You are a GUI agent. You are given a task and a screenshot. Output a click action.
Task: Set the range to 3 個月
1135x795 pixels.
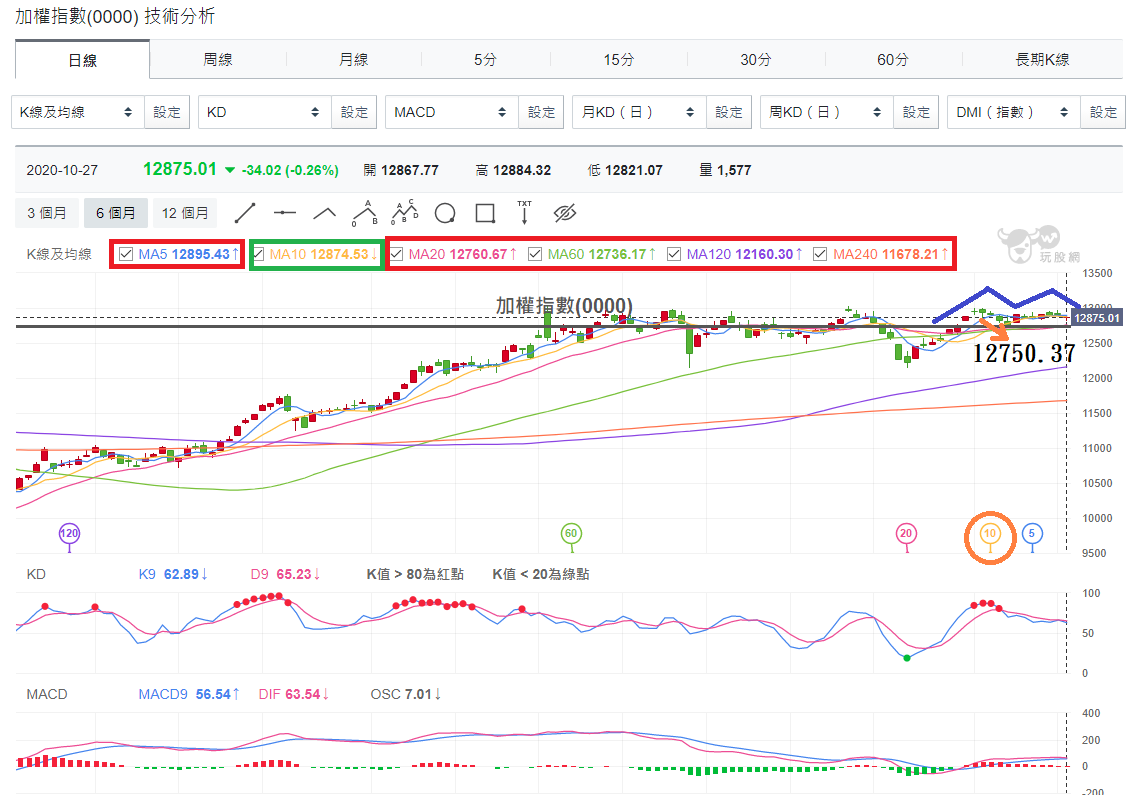point(47,213)
